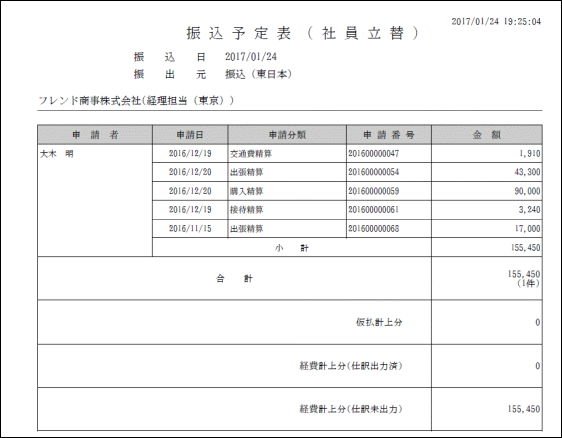Select application number 201600000047

coord(373,153)
